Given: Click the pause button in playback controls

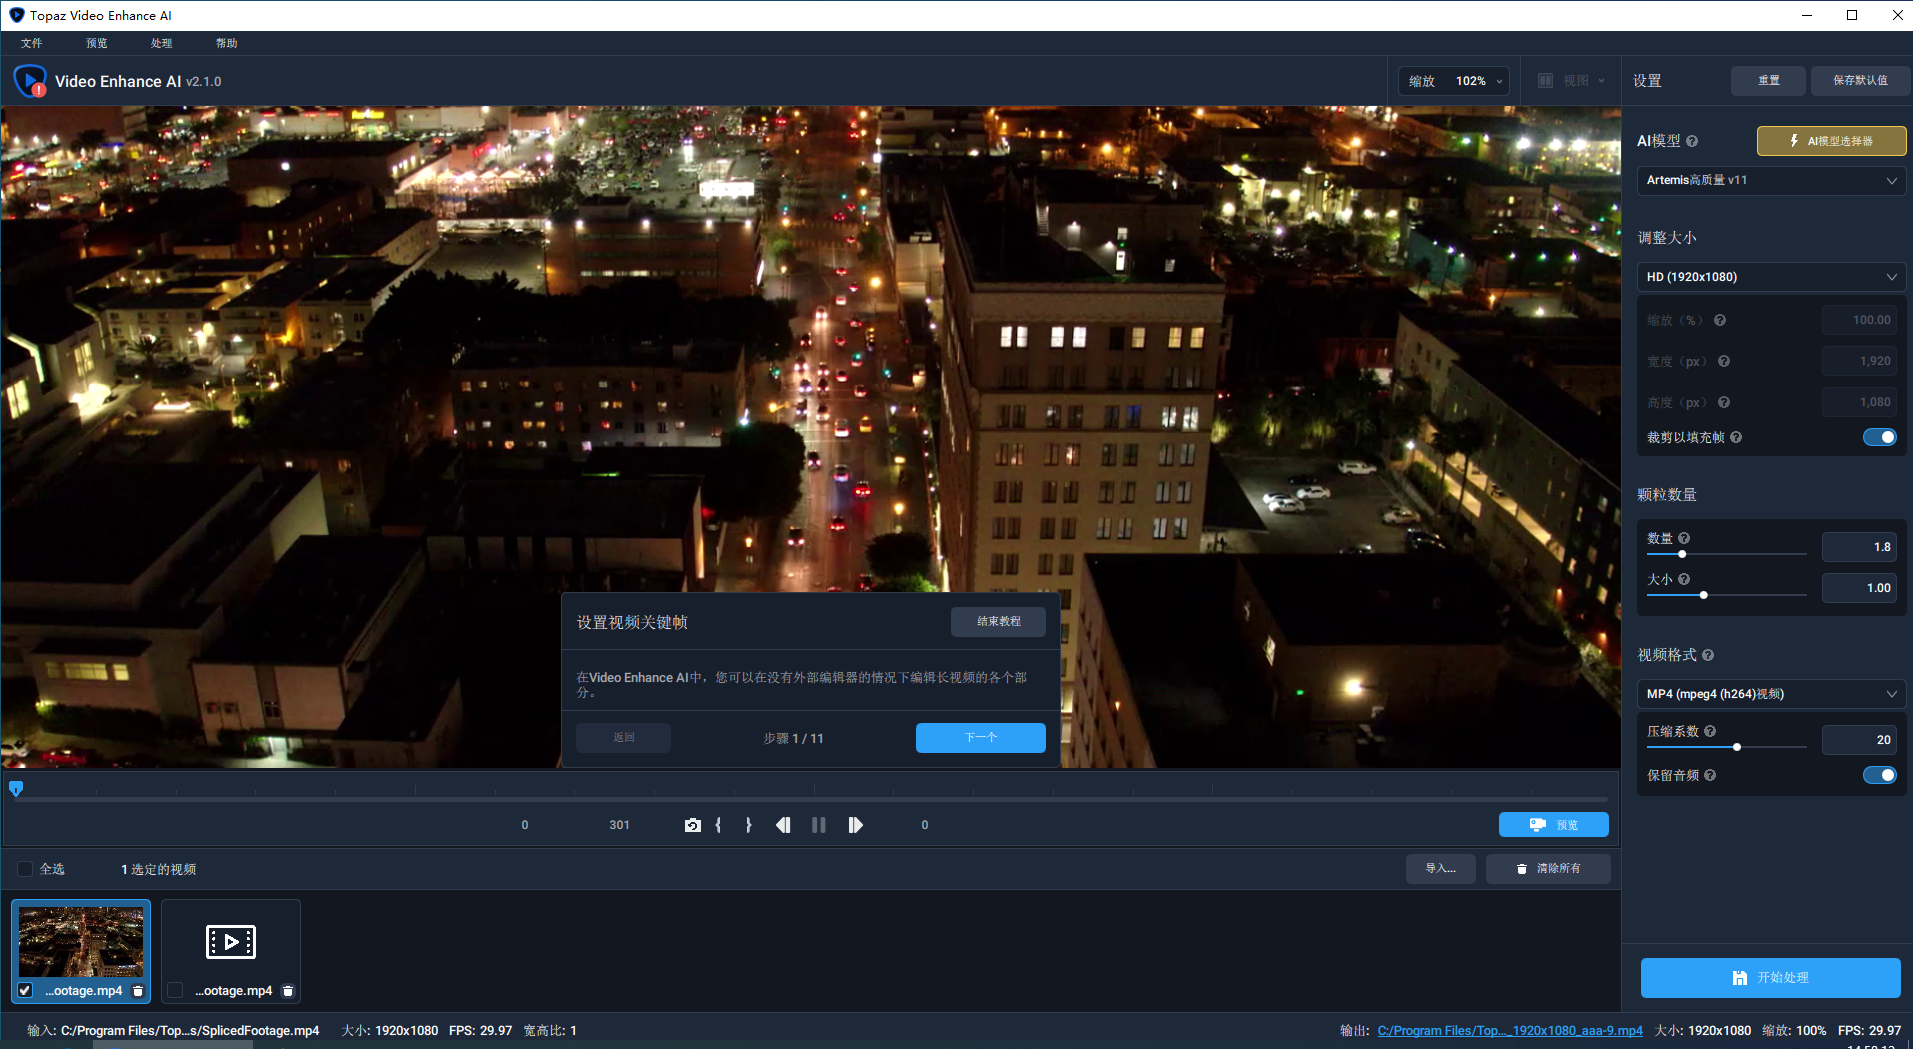Looking at the screenshot, I should point(819,825).
